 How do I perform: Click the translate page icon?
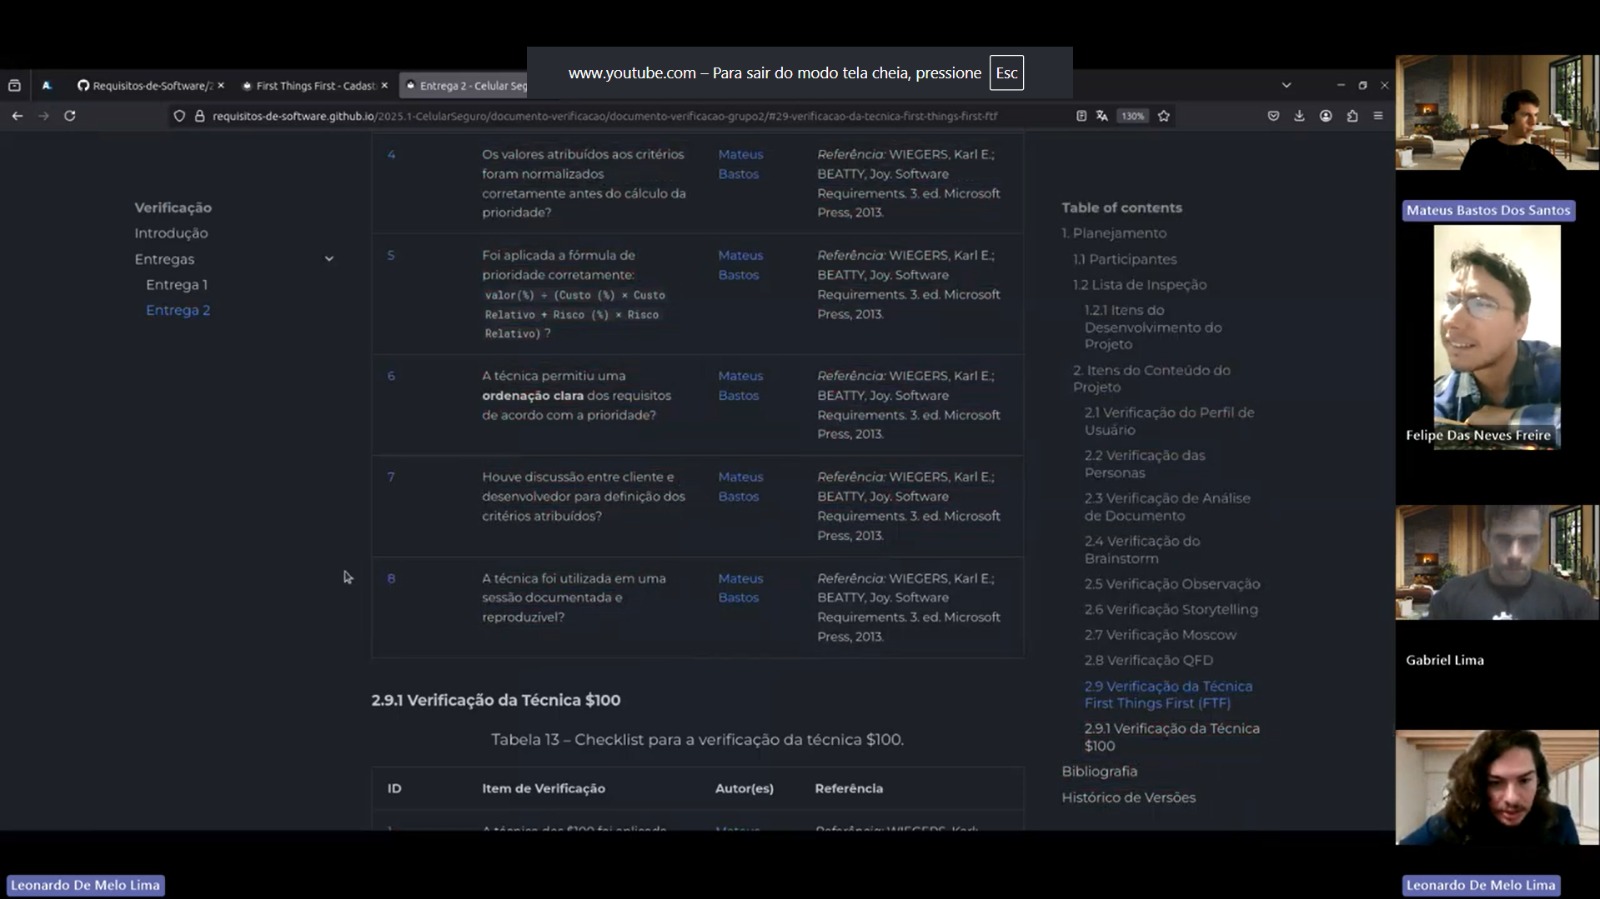(x=1102, y=116)
